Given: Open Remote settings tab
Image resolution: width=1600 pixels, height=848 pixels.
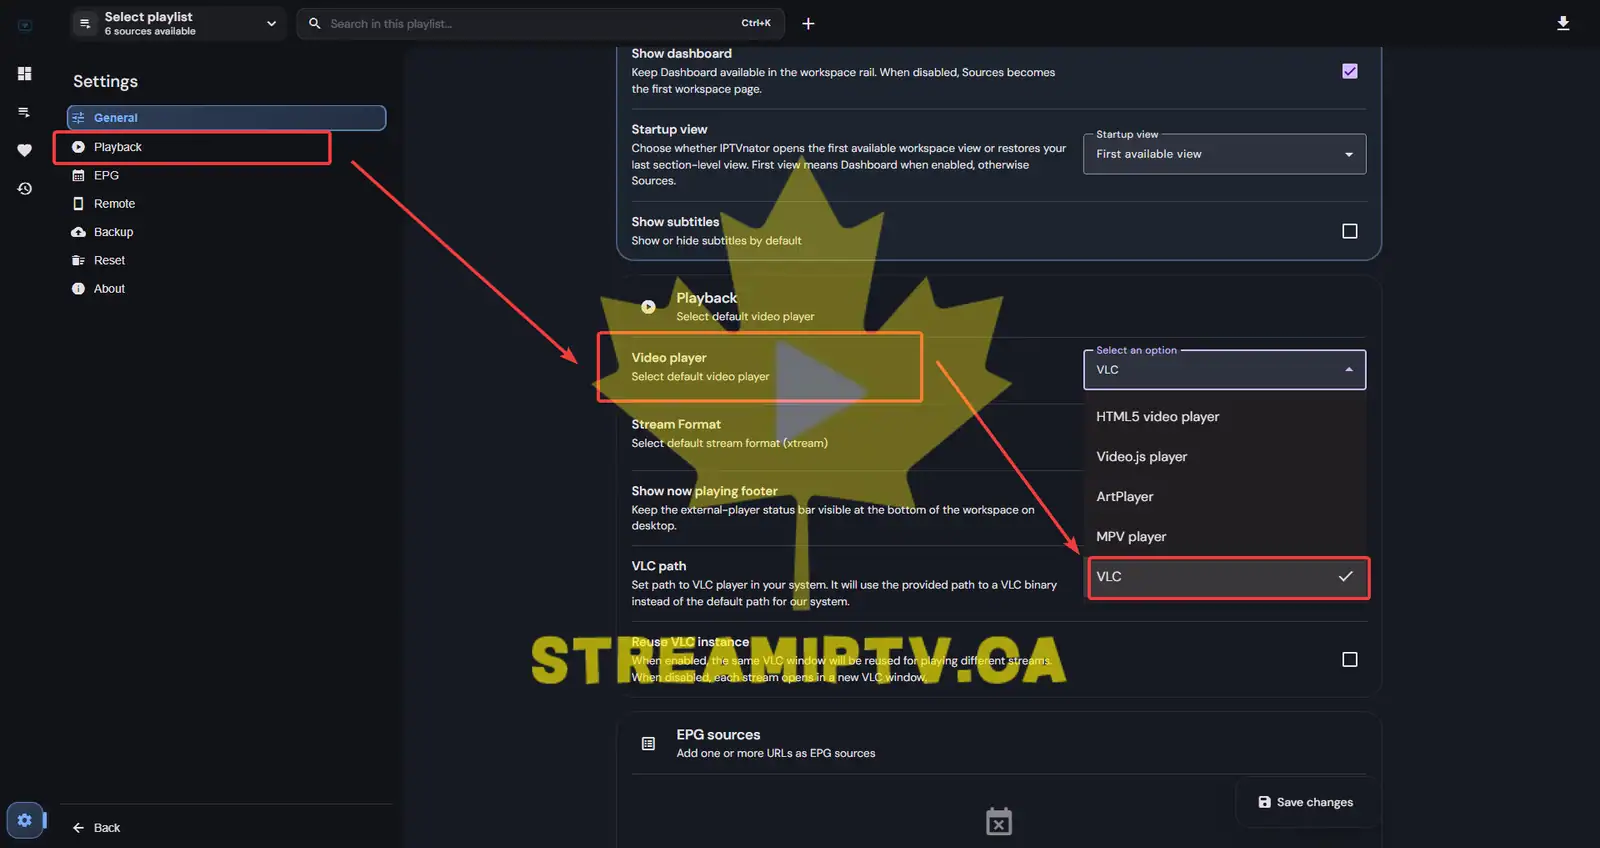Looking at the screenshot, I should pyautogui.click(x=226, y=203).
